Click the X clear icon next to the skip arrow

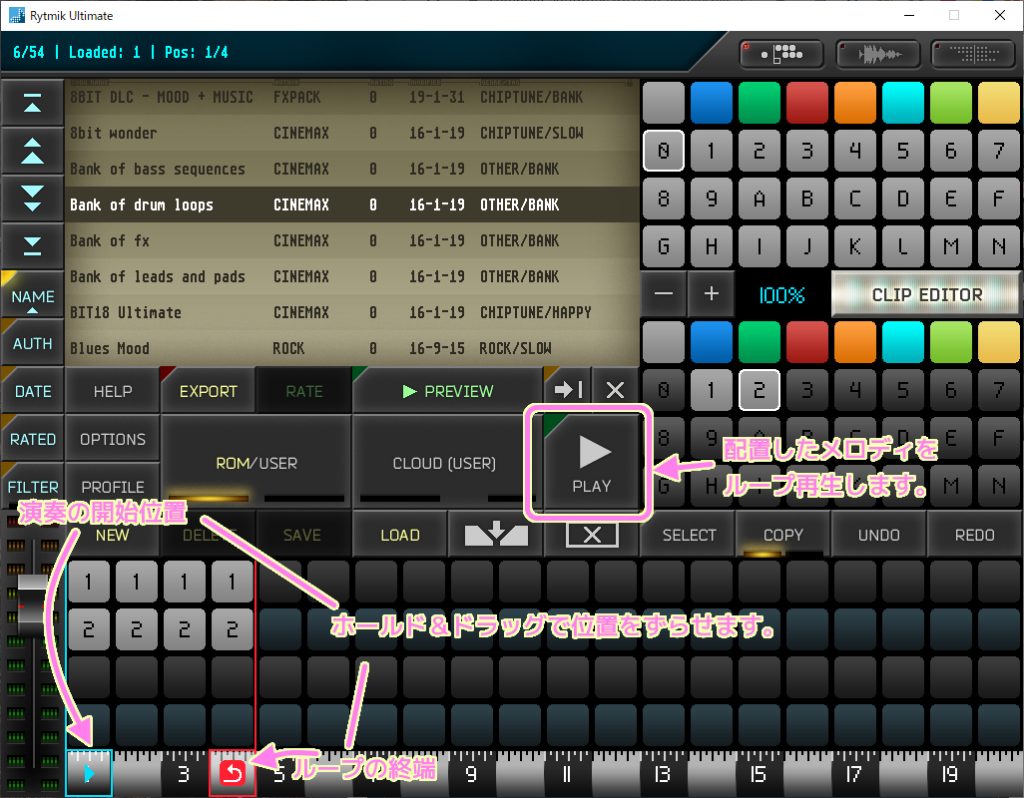coord(614,390)
